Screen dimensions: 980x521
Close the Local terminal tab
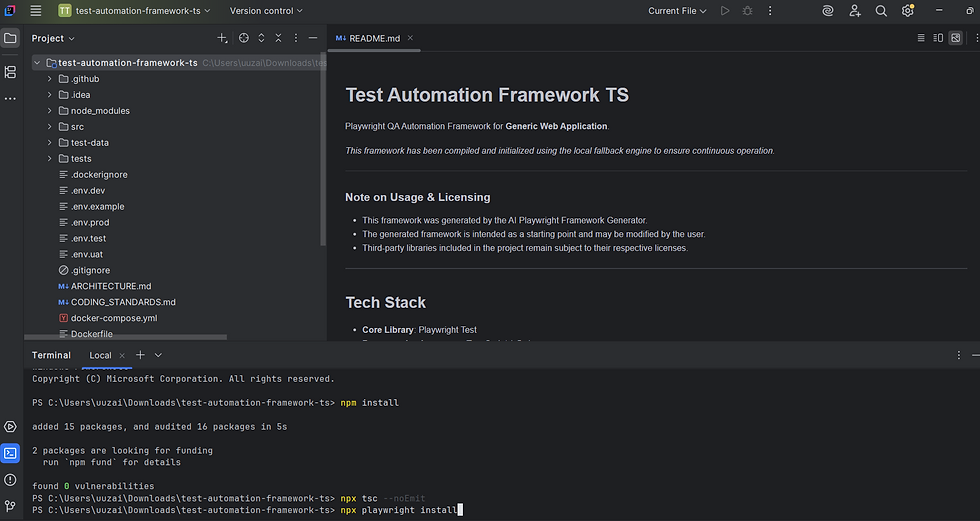(122, 355)
